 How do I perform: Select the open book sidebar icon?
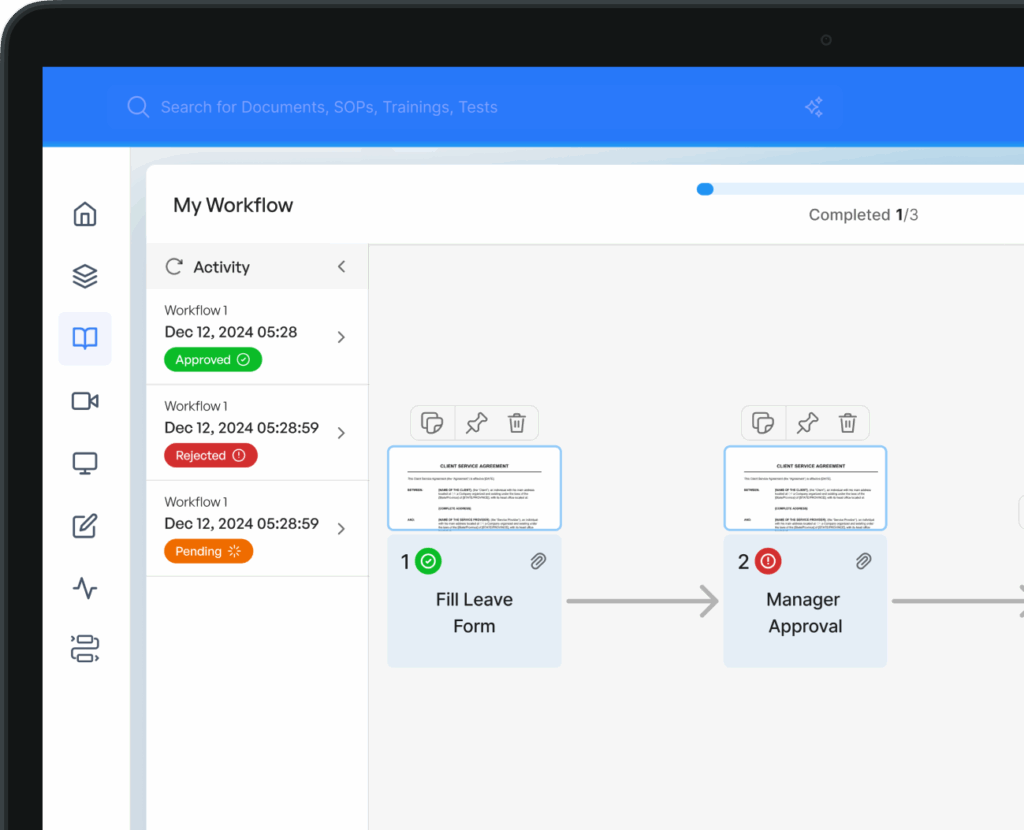[85, 339]
